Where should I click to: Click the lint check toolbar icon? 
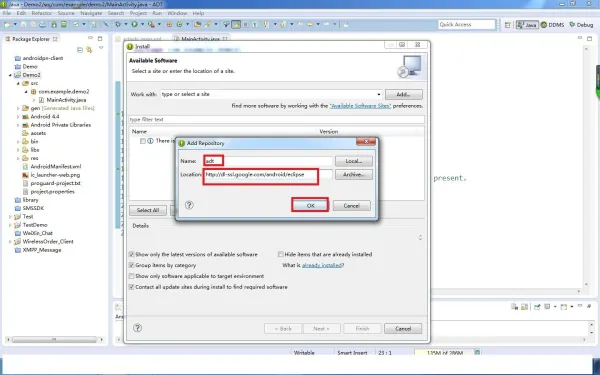[76, 24]
